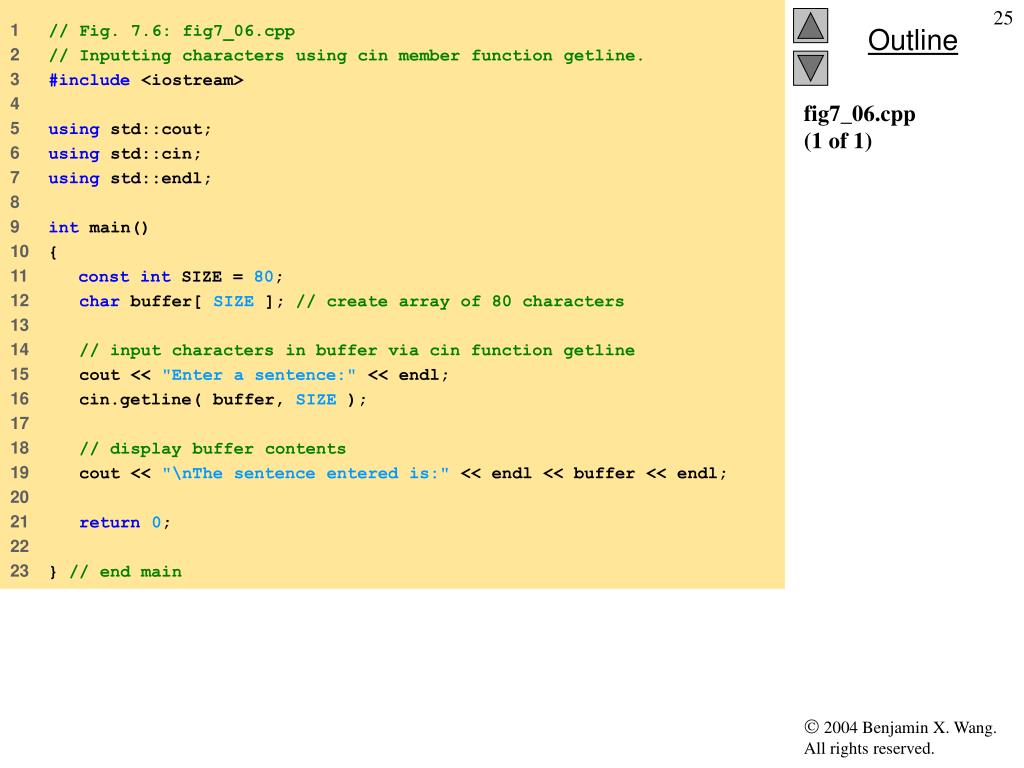Click the up arrow navigation icon
Image resolution: width=1024 pixels, height=768 pixels.
coord(810,25)
